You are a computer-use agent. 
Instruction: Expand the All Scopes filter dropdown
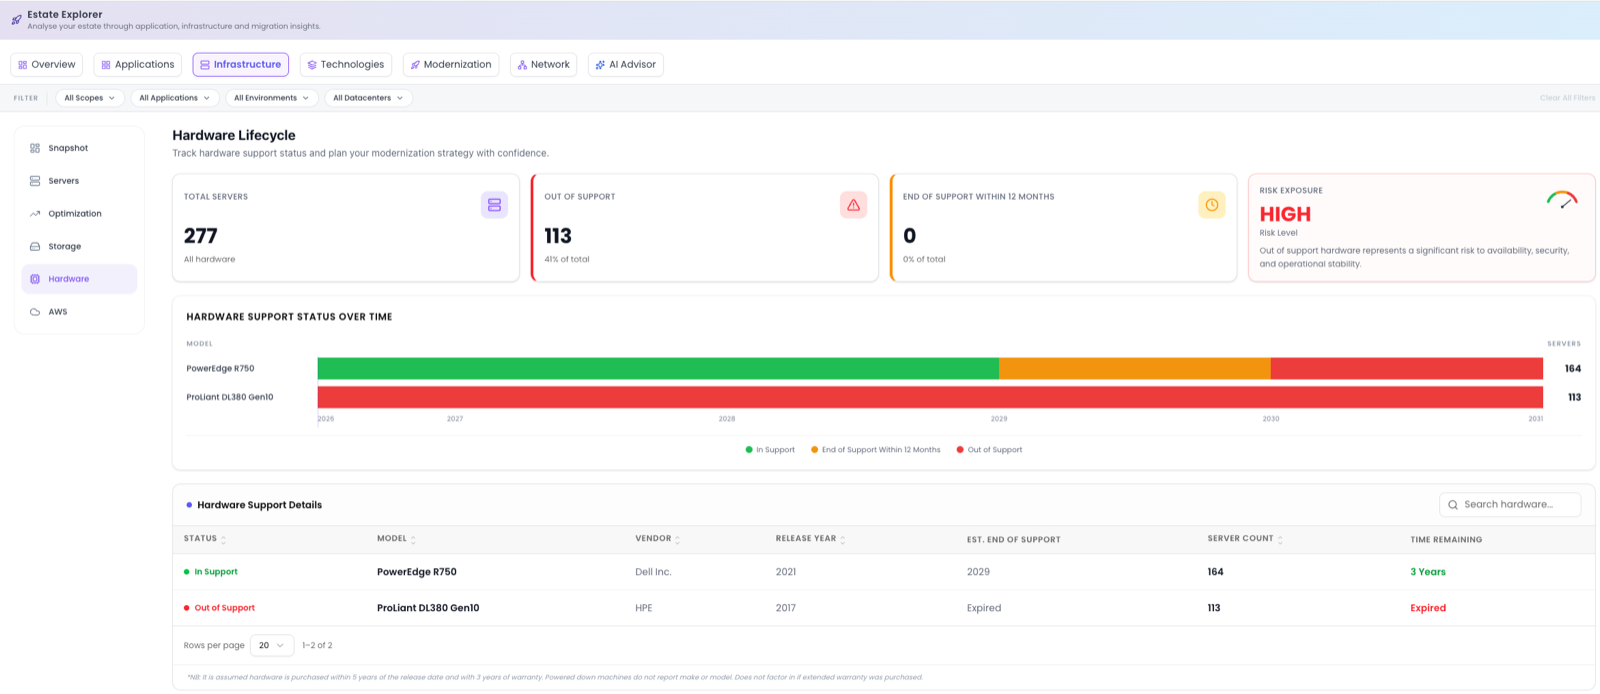(x=89, y=98)
